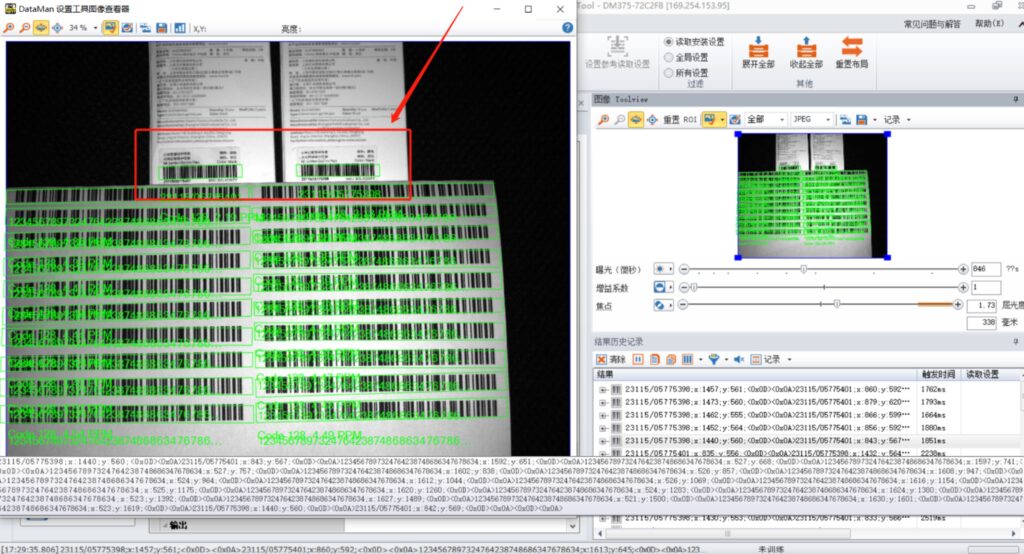Click gain value field showing 1
This screenshot has height=554, width=1024.
pyautogui.click(x=985, y=287)
